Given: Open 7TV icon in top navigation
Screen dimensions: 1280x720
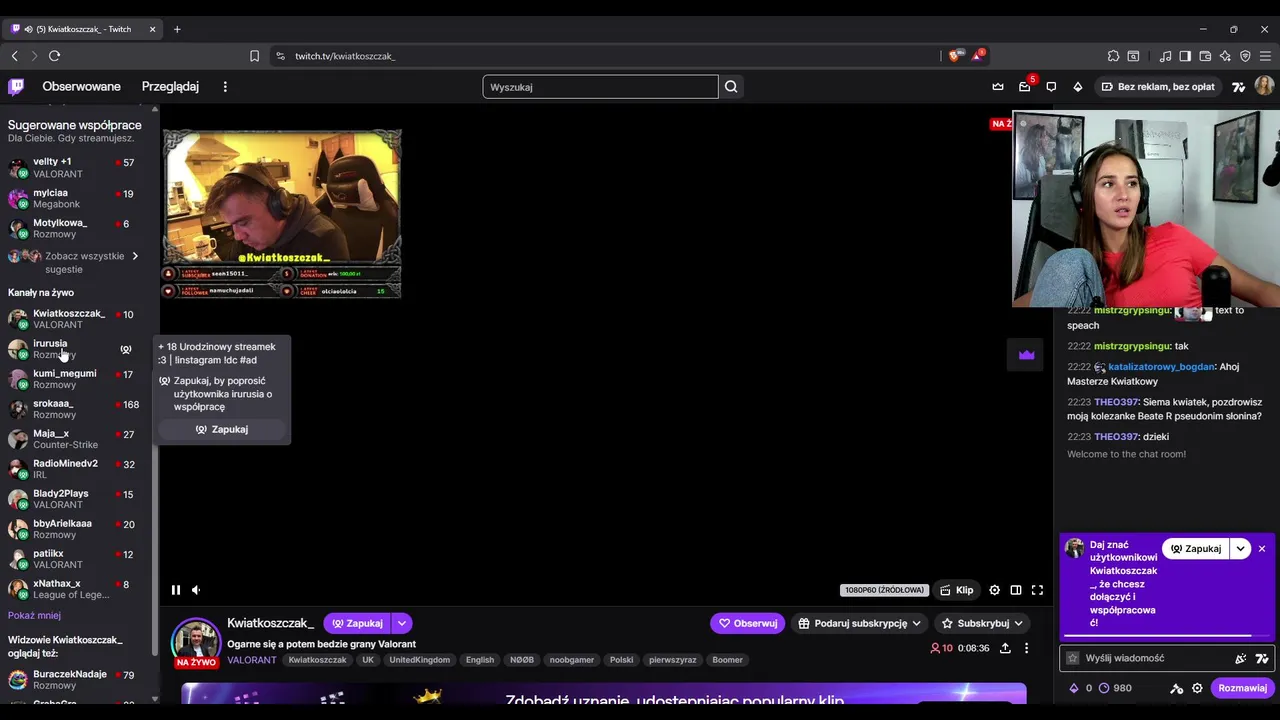Looking at the screenshot, I should click(1239, 87).
